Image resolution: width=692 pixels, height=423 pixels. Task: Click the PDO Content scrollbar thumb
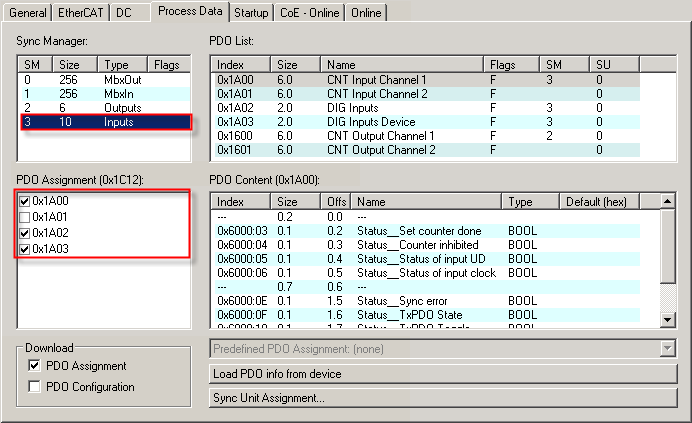668,246
